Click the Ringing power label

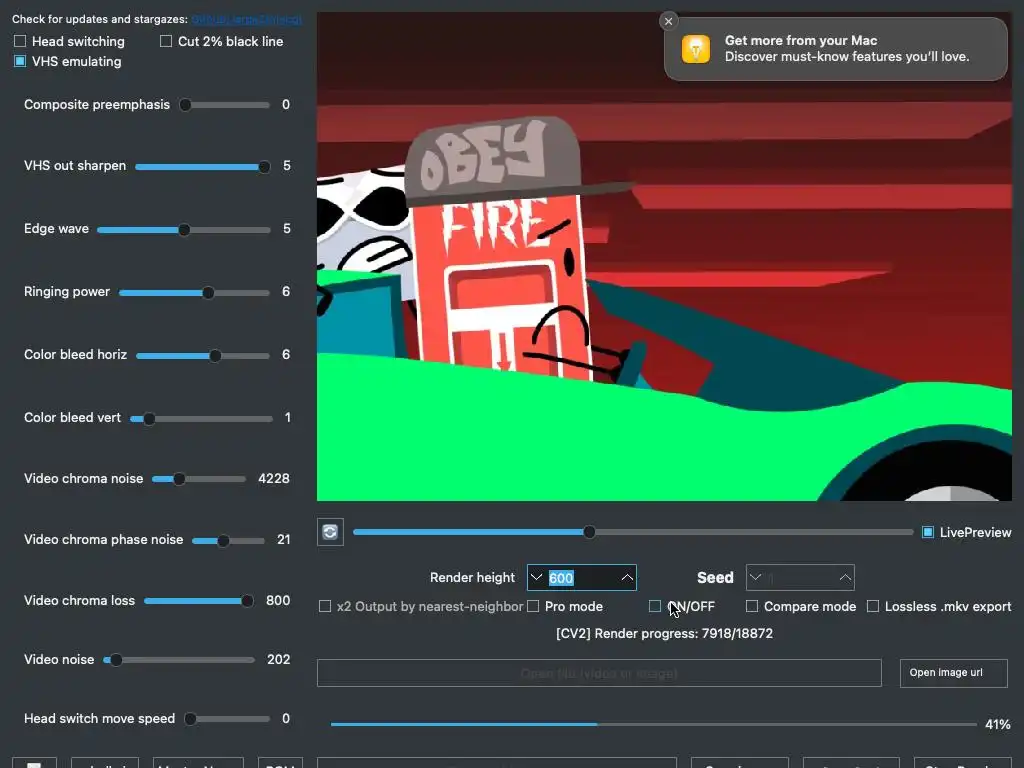(x=67, y=292)
